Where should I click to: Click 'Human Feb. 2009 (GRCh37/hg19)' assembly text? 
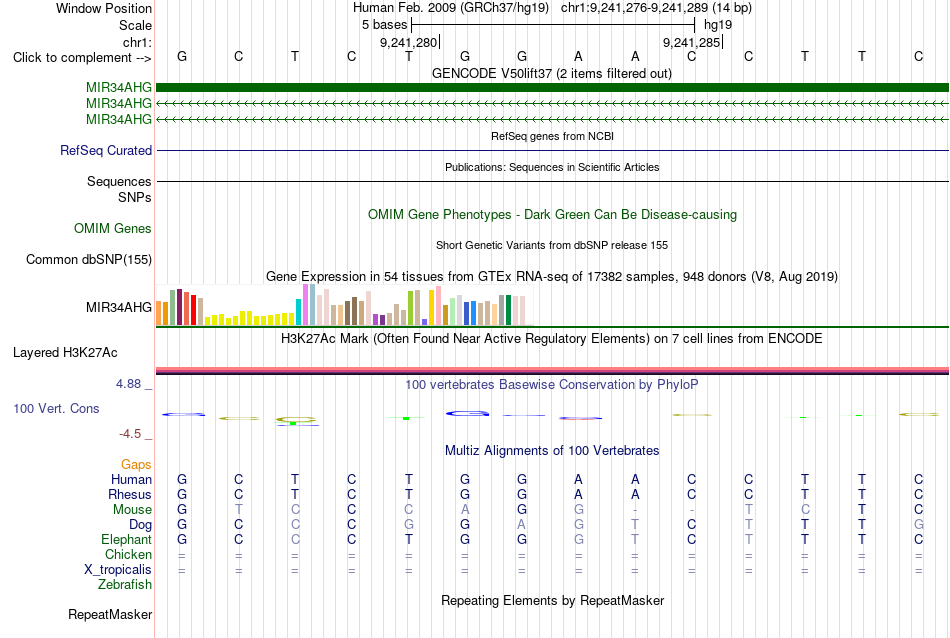pyautogui.click(x=451, y=8)
